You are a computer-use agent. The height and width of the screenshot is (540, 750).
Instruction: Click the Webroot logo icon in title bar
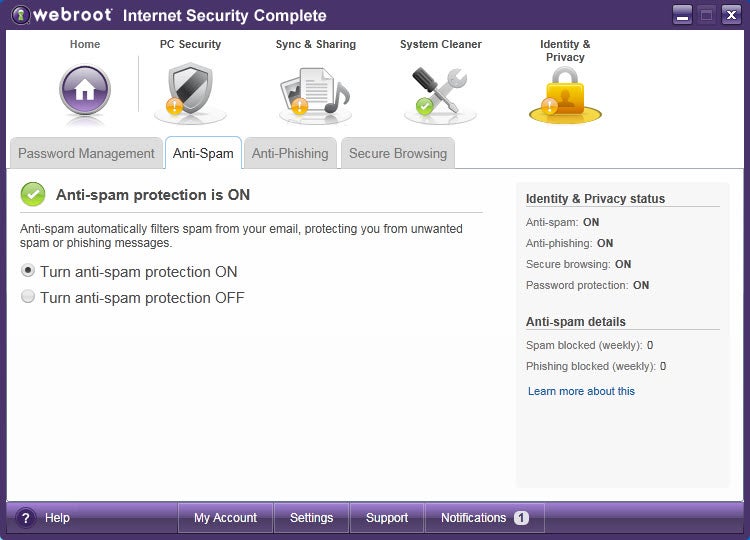click(19, 15)
